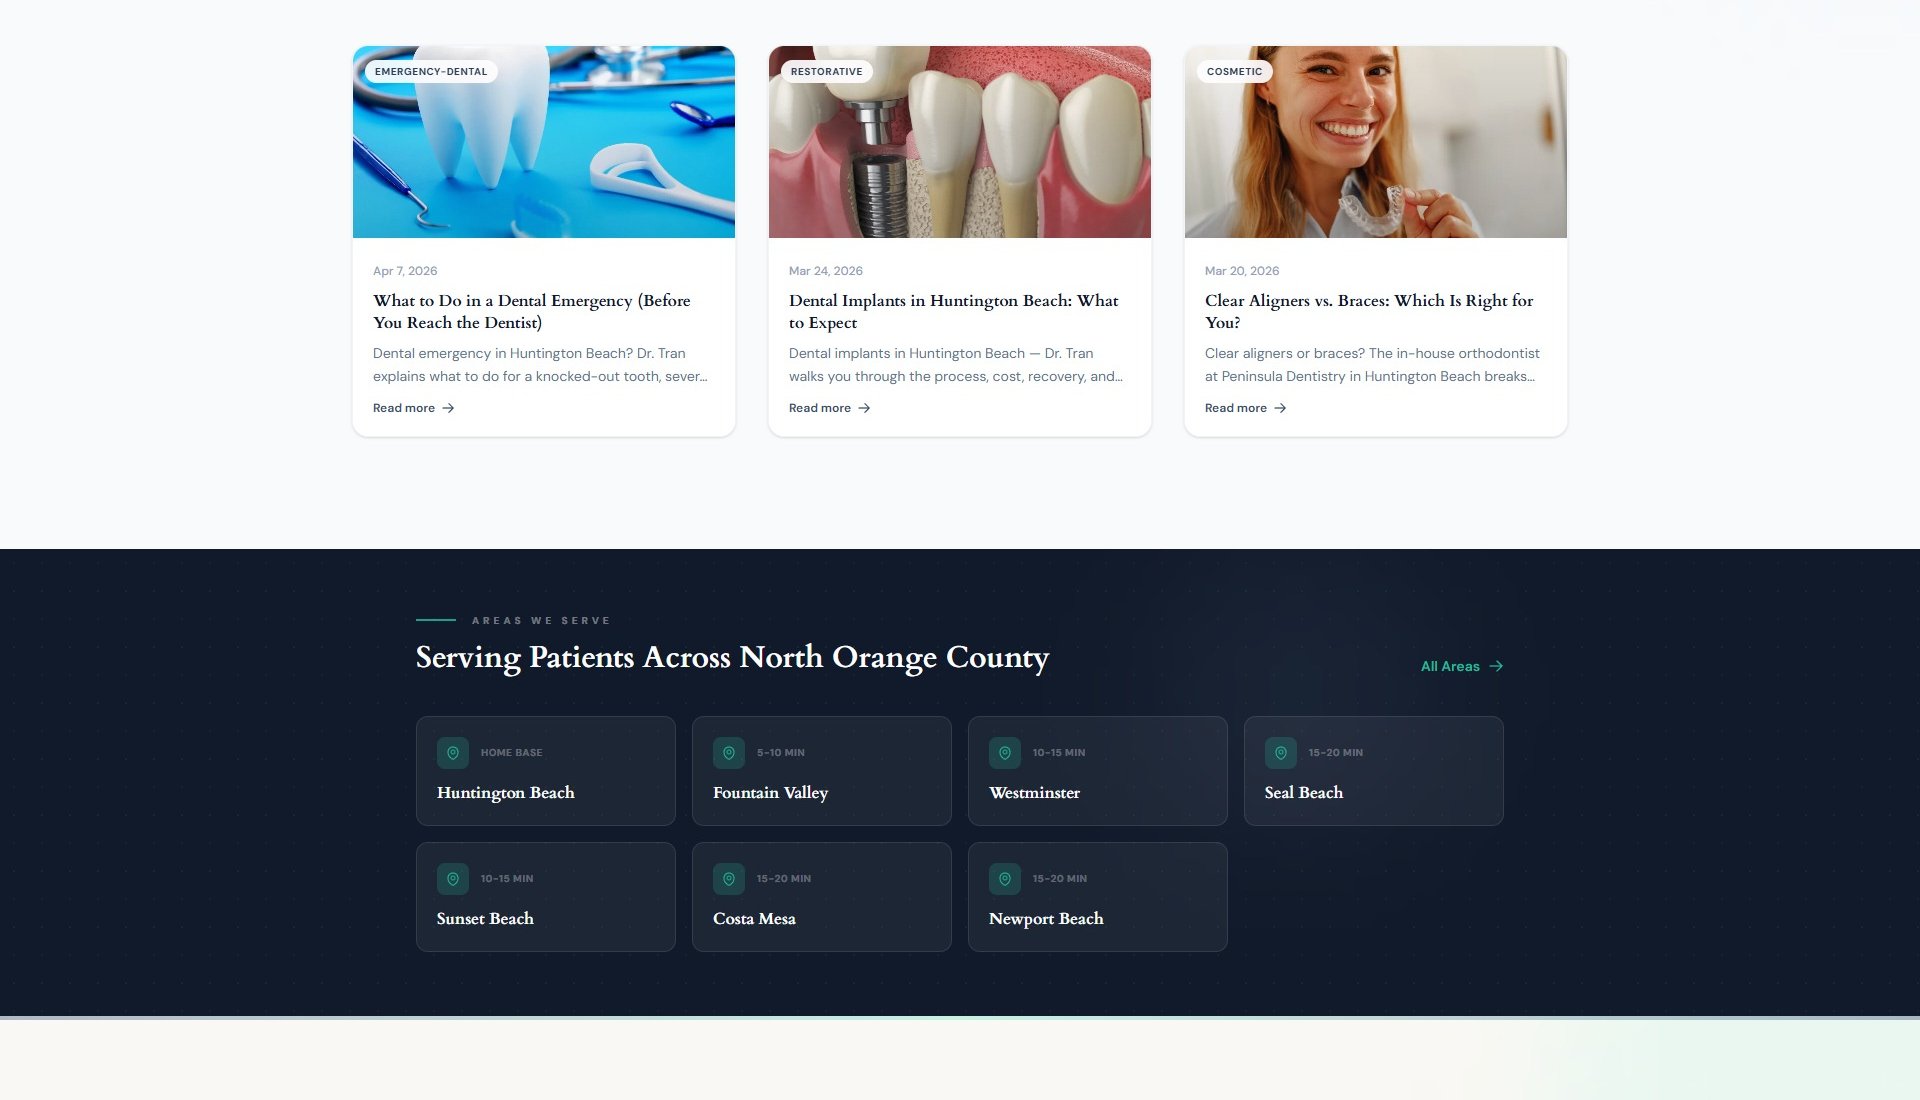This screenshot has height=1100, width=1920.
Task: Select the Newport Beach area card
Action: tap(1098, 897)
